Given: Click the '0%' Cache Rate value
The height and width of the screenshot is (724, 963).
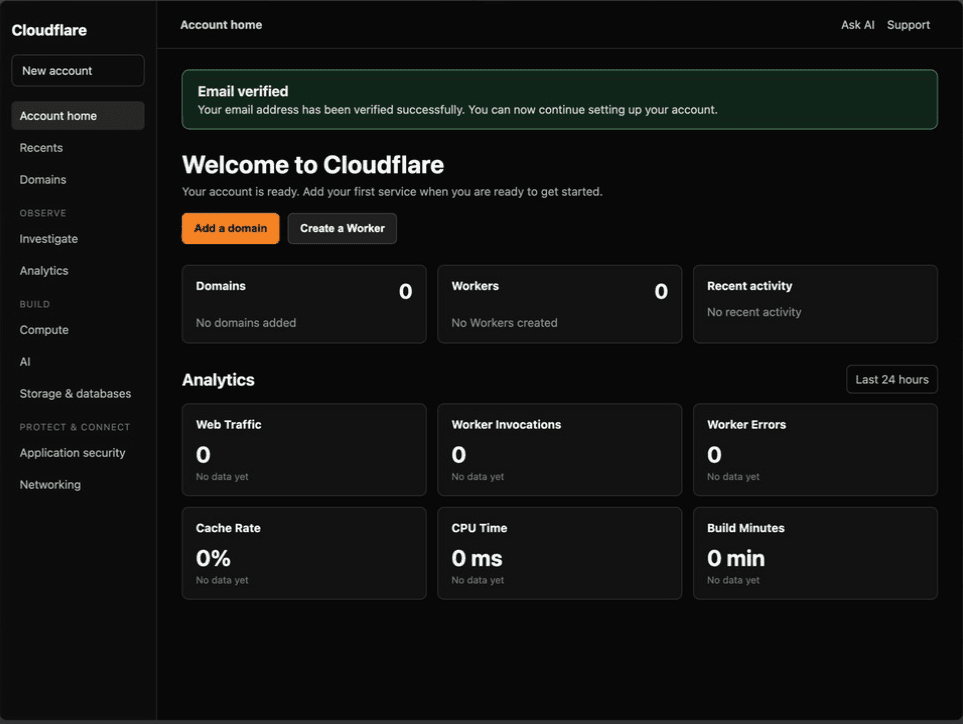Looking at the screenshot, I should 213,558.
